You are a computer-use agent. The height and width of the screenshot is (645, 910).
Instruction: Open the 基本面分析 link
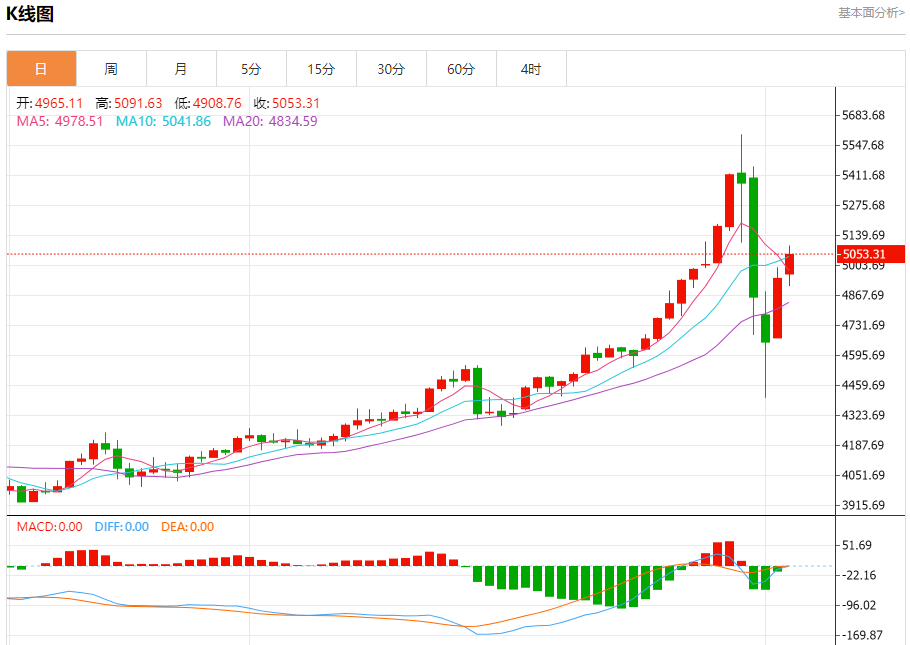(x=870, y=13)
